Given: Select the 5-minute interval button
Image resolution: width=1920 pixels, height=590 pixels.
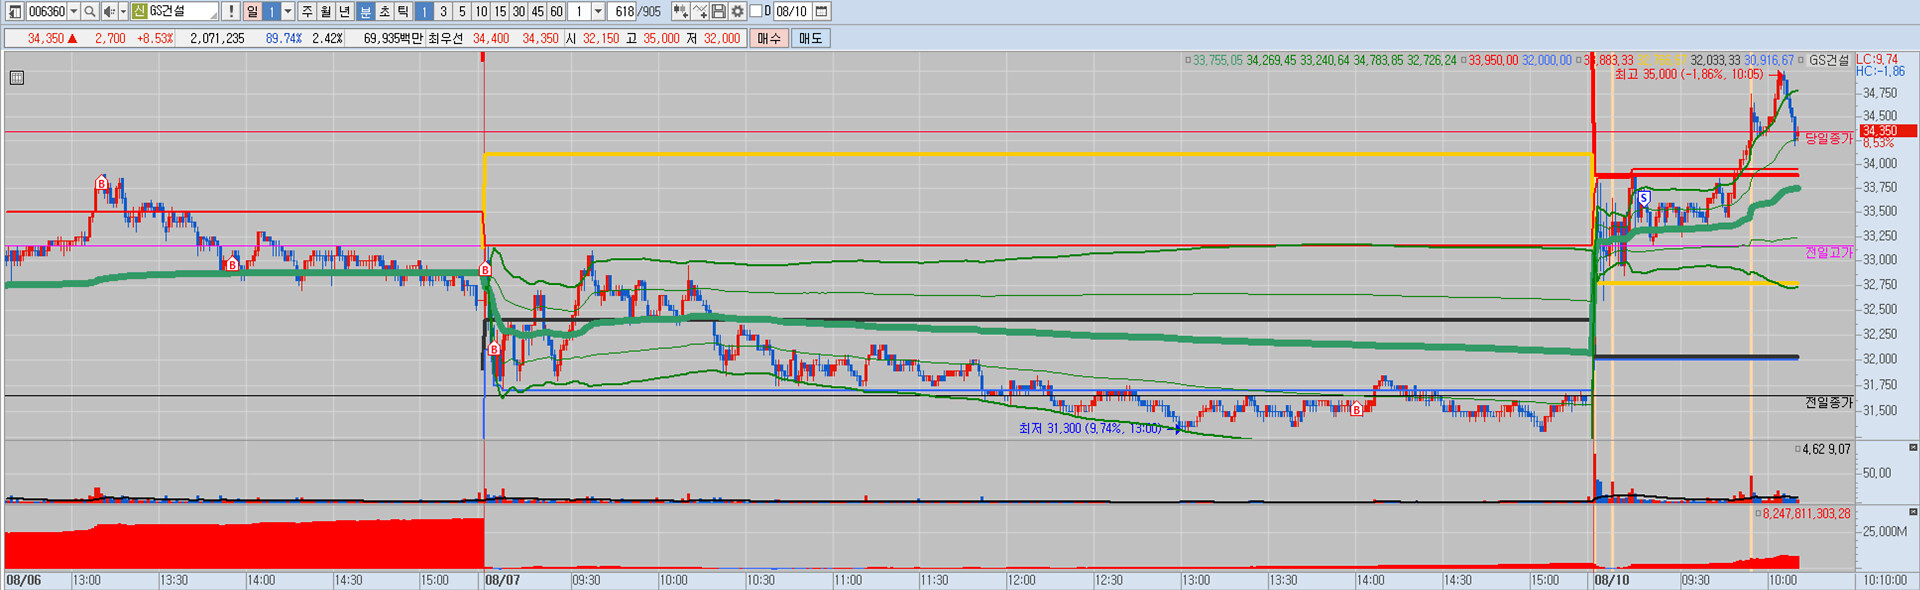Looking at the screenshot, I should click(x=462, y=11).
